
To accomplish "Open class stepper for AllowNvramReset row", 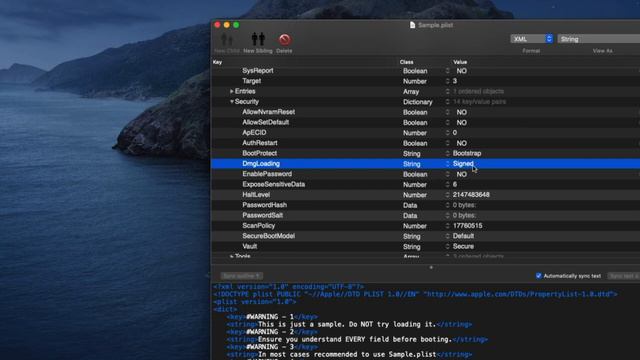I will (x=447, y=112).
